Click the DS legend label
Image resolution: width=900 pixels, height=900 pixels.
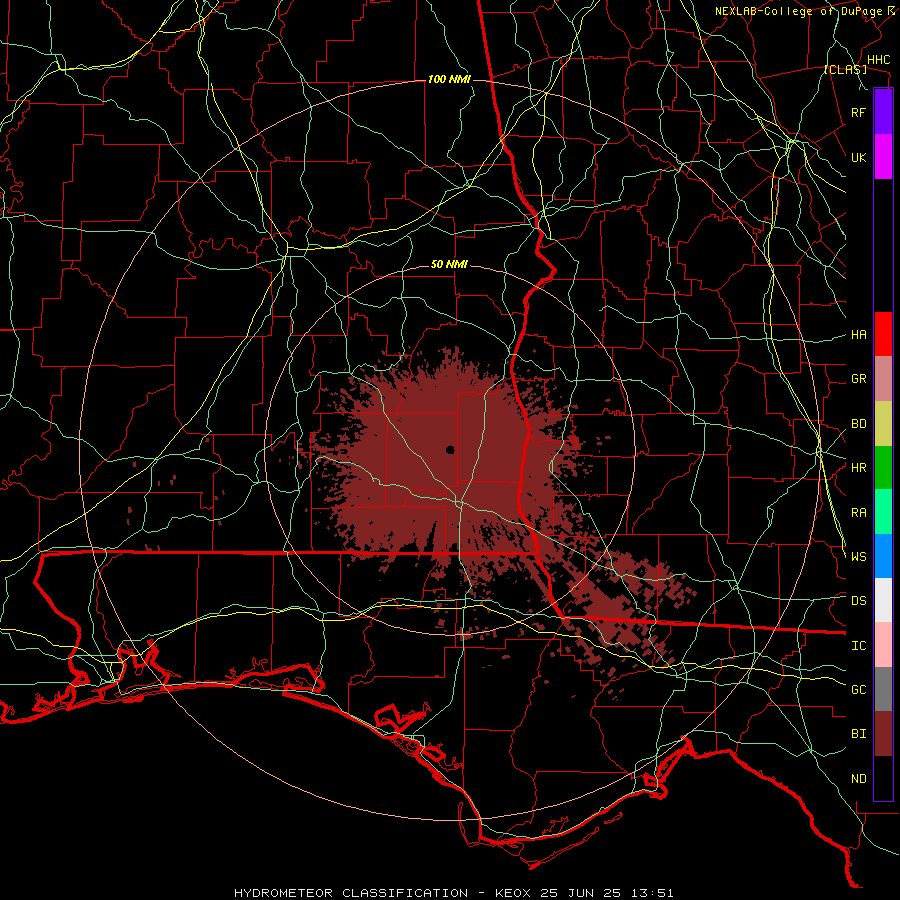[x=858, y=601]
